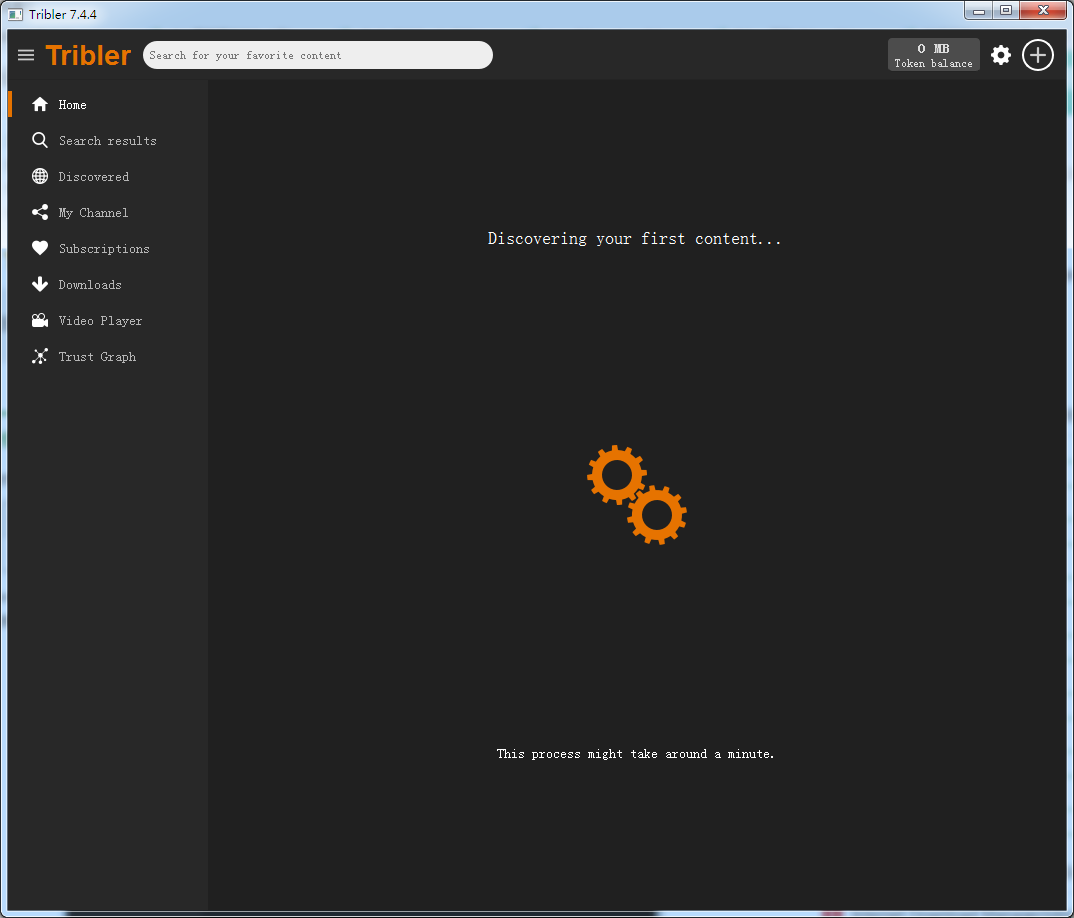The width and height of the screenshot is (1074, 918).
Task: Click the Downloads arrow icon
Action: coord(40,284)
